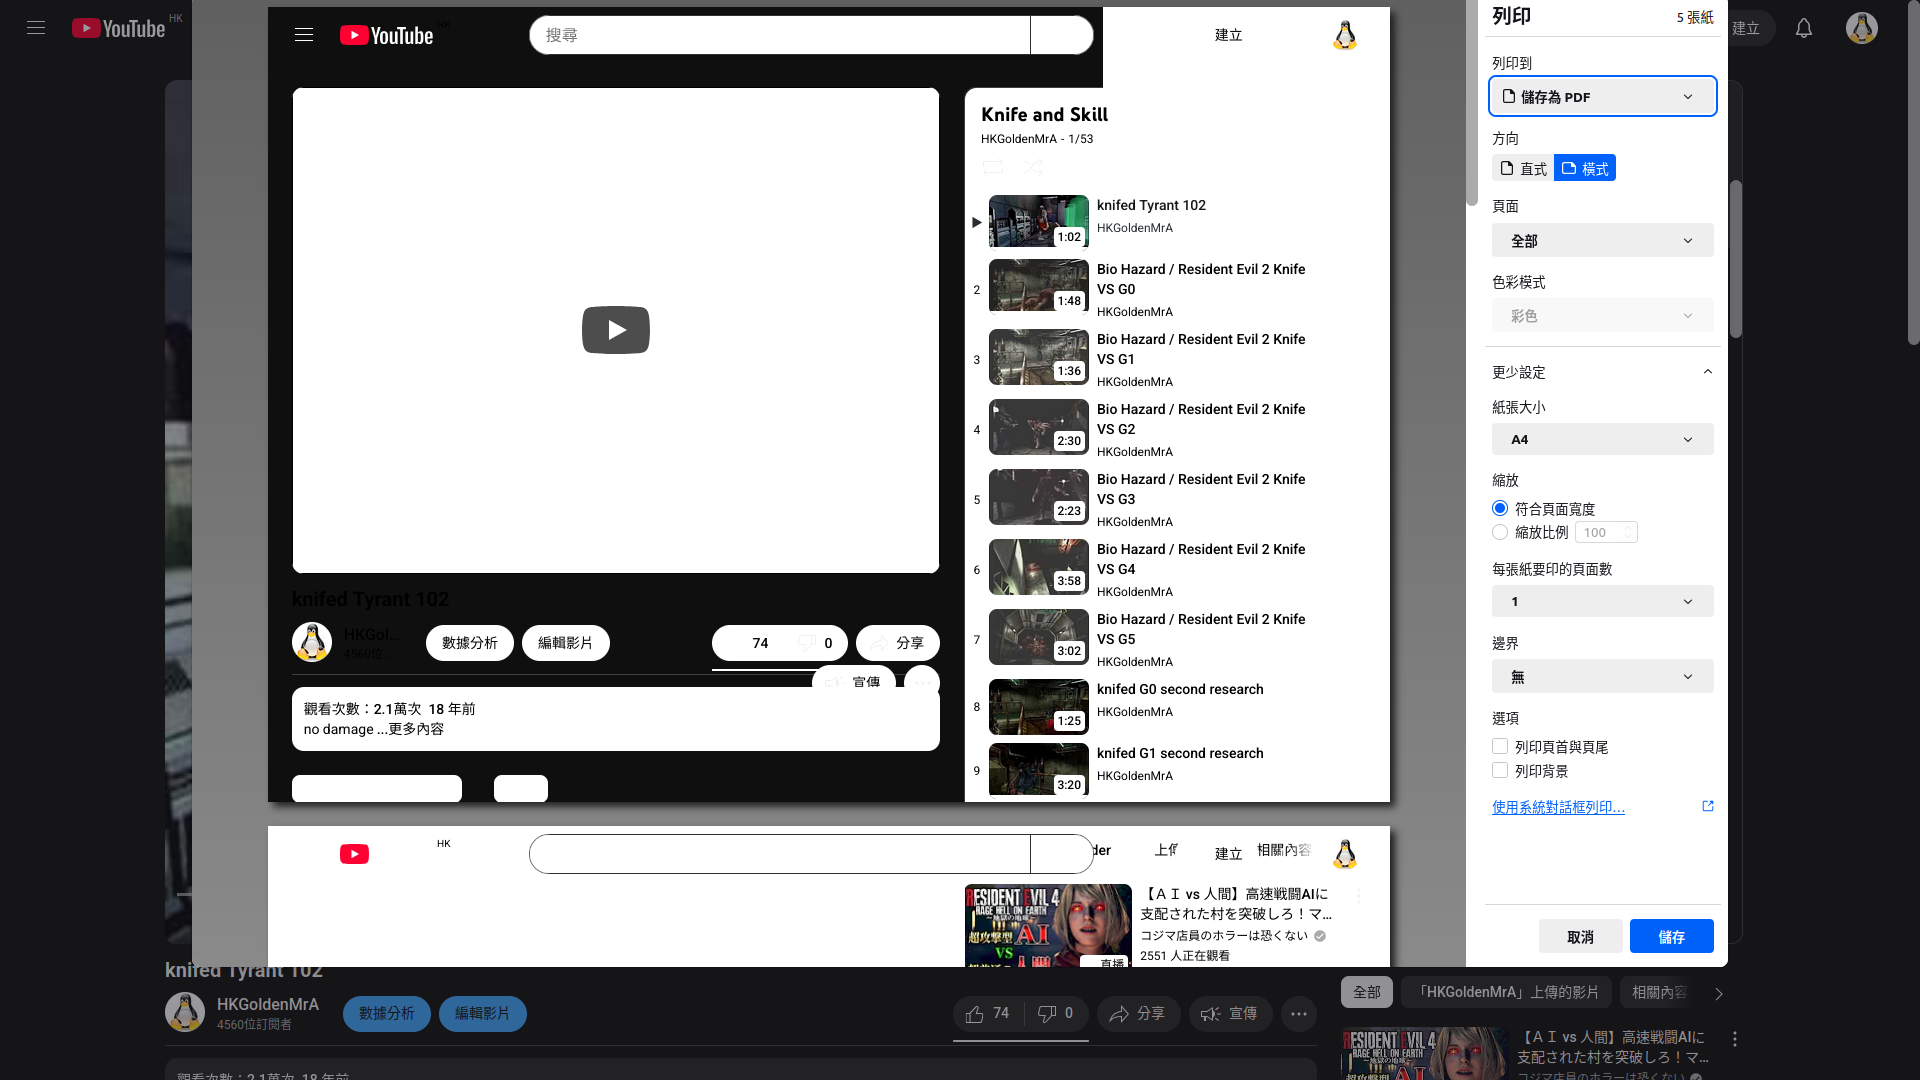Adjust the scale percentage stepper arrows
The width and height of the screenshot is (1920, 1080).
[1628, 533]
